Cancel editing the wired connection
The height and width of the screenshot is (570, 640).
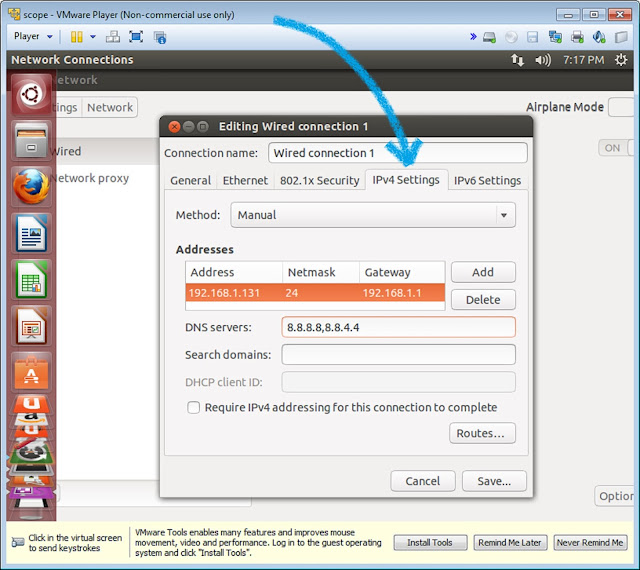coord(422,481)
